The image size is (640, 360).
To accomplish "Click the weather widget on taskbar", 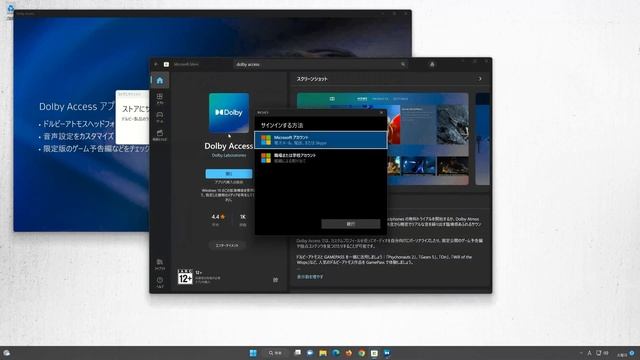I will [x=7, y=353].
